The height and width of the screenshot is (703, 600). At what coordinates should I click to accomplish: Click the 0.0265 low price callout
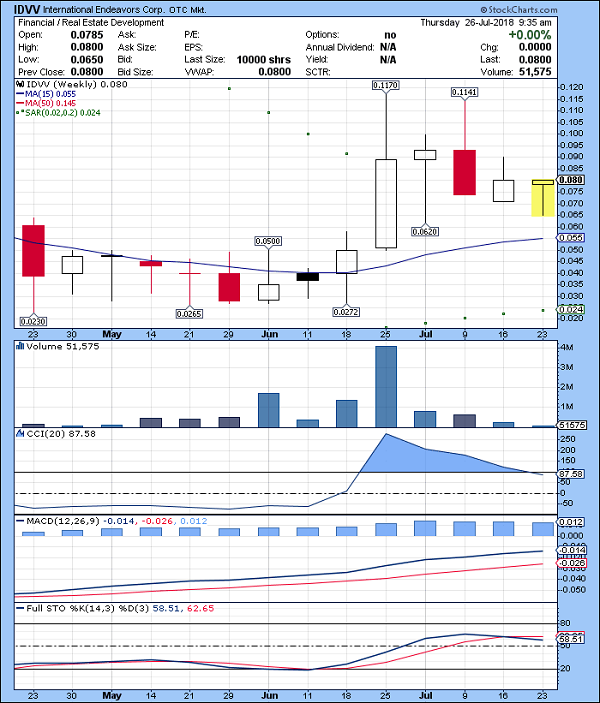(189, 314)
